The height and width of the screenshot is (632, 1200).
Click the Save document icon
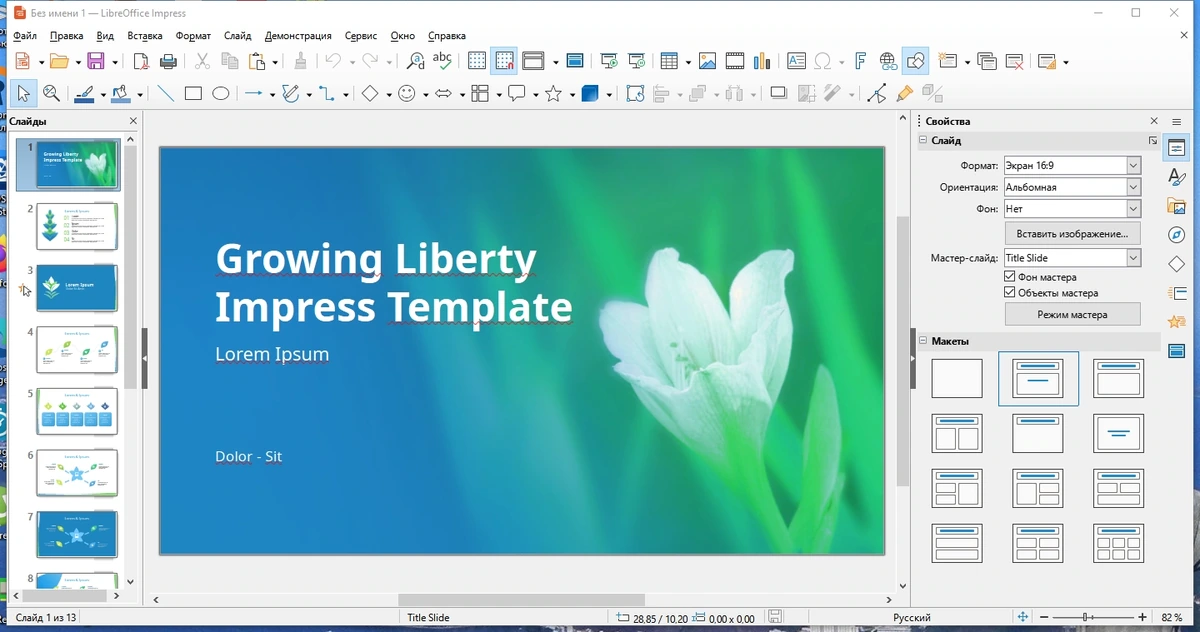pos(96,61)
